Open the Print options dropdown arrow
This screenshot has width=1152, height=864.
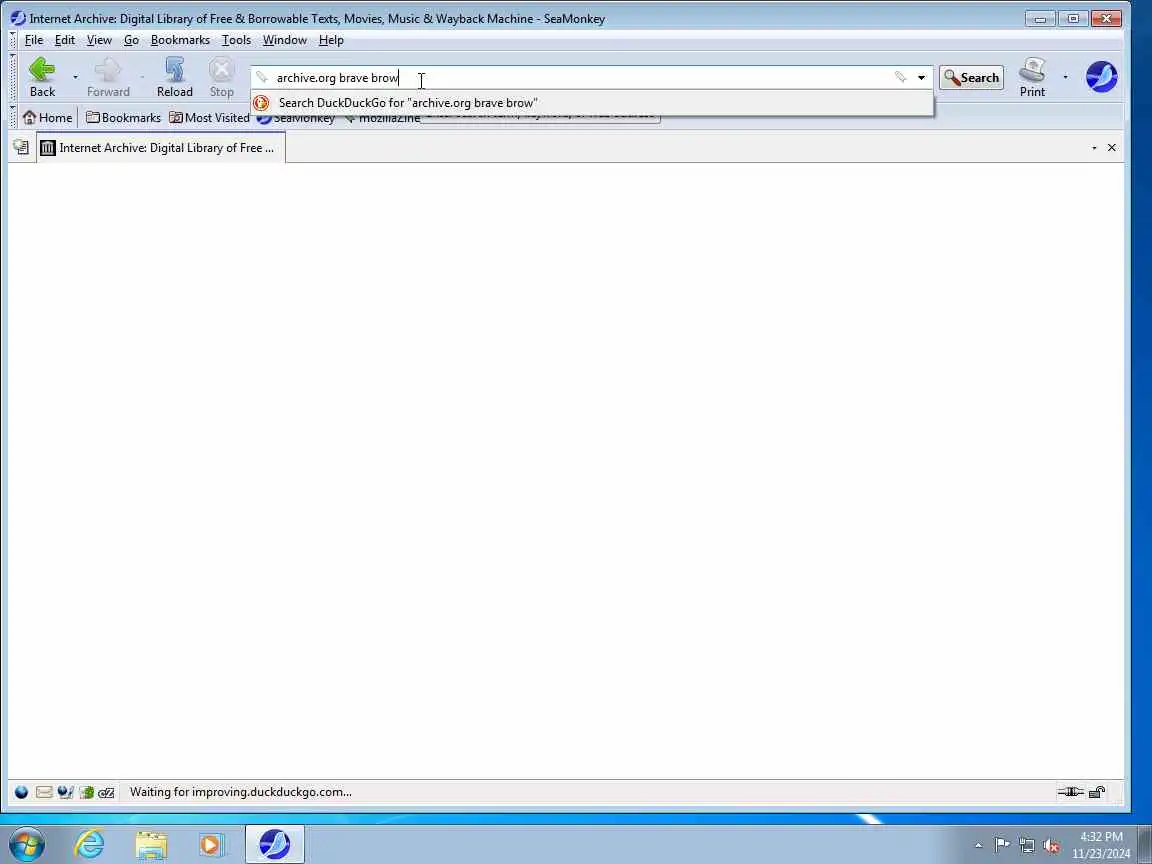[x=1065, y=77]
